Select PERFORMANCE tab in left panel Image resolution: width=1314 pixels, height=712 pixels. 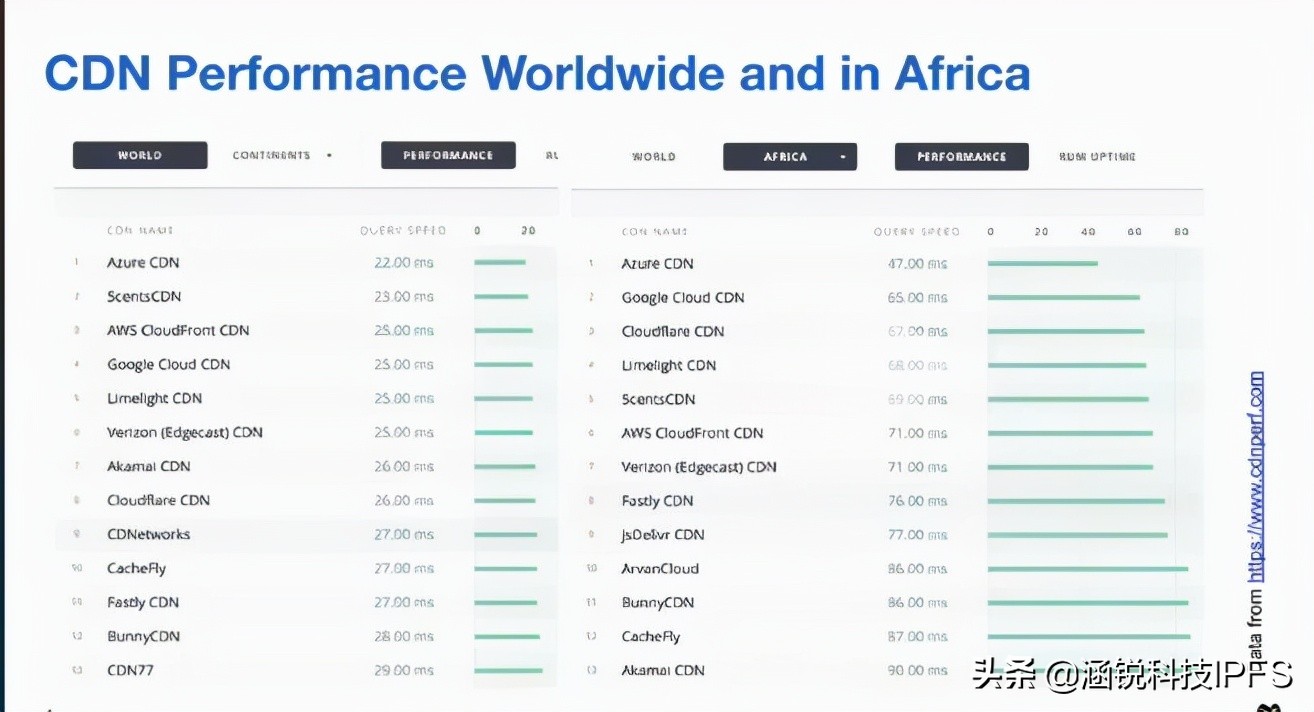[448, 155]
